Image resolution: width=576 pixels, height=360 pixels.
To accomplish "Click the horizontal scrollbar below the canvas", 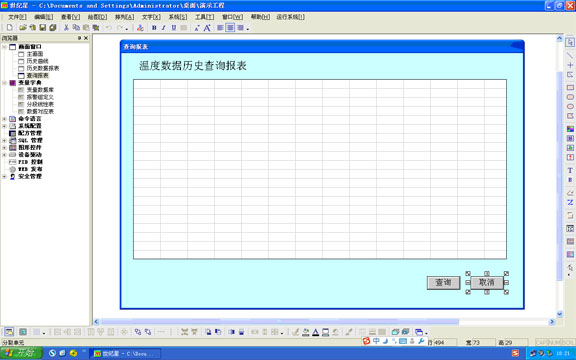I will click(279, 321).
